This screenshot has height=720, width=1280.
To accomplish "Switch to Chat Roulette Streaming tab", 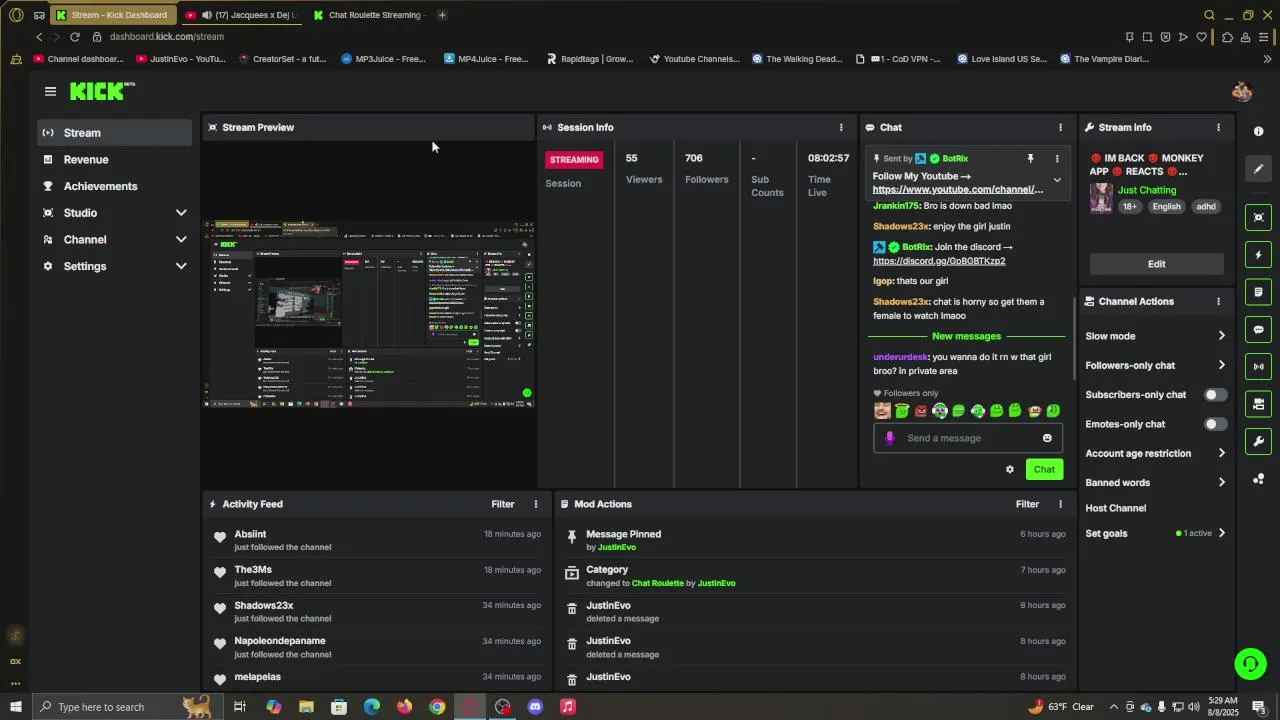I will (x=368, y=15).
